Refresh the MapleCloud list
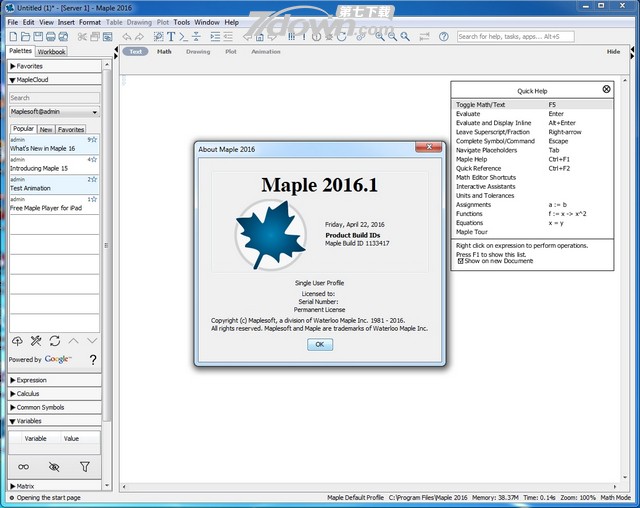640x508 pixels. click(55, 341)
